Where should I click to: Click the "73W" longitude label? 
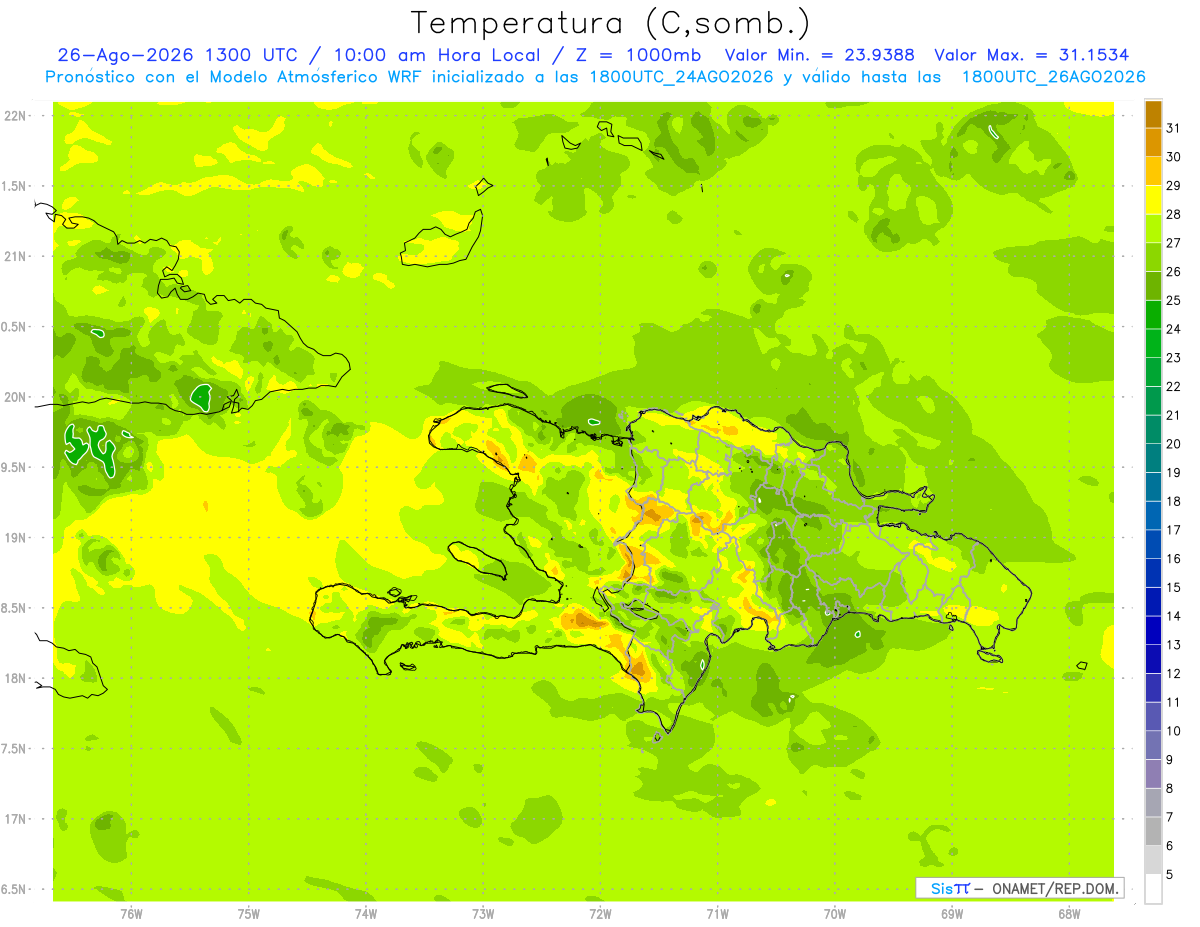click(483, 913)
